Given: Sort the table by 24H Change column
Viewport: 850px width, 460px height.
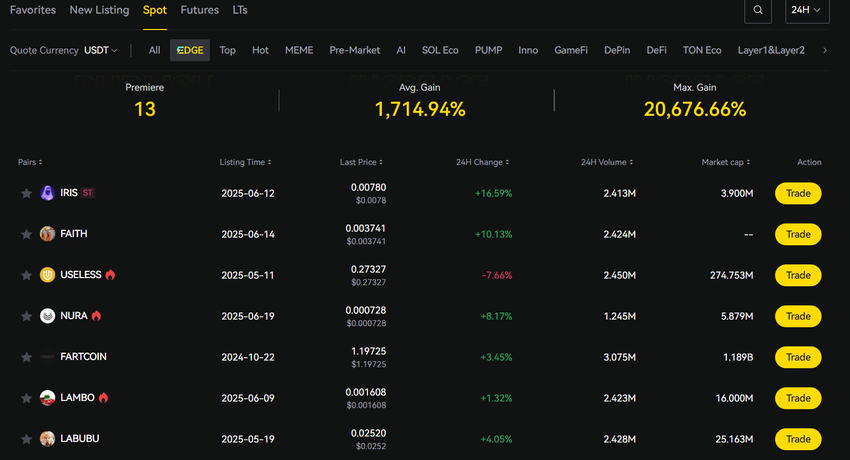Looking at the screenshot, I should pos(481,162).
